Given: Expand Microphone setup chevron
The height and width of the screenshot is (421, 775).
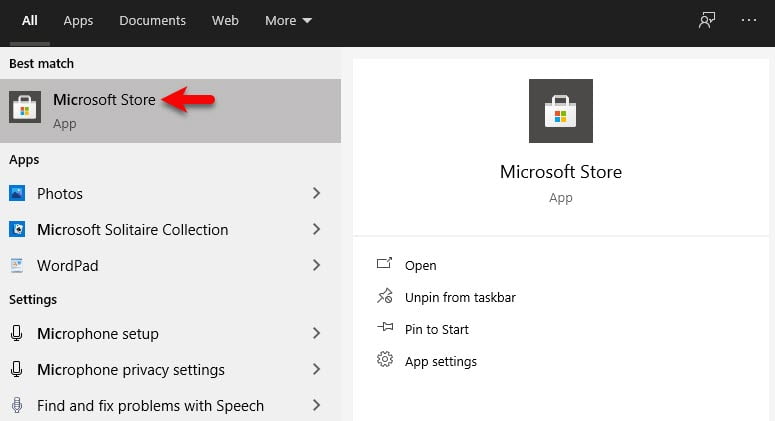Looking at the screenshot, I should point(316,334).
